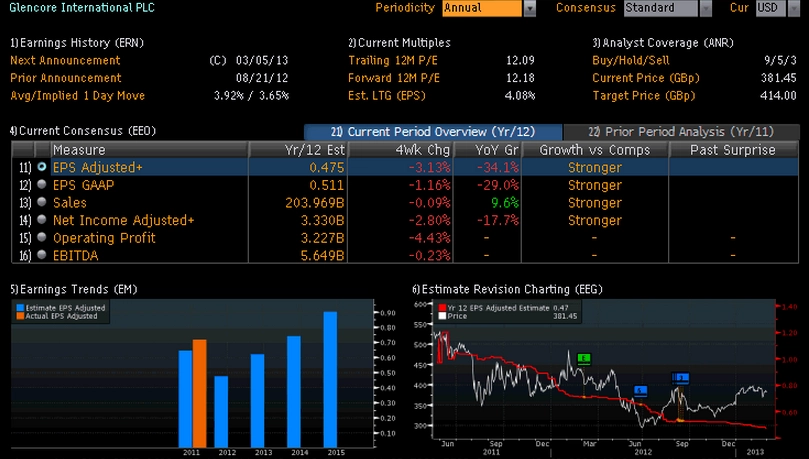Open Current Multiples section
The image size is (809, 459).
(x=399, y=43)
